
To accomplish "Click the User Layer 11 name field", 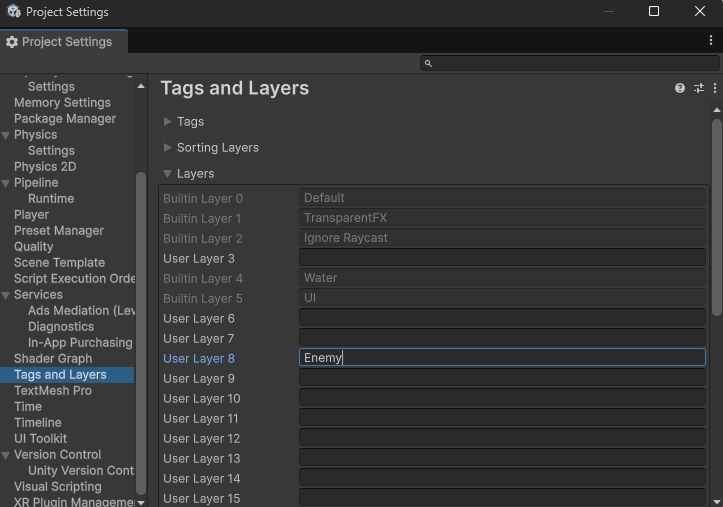I will coord(502,418).
